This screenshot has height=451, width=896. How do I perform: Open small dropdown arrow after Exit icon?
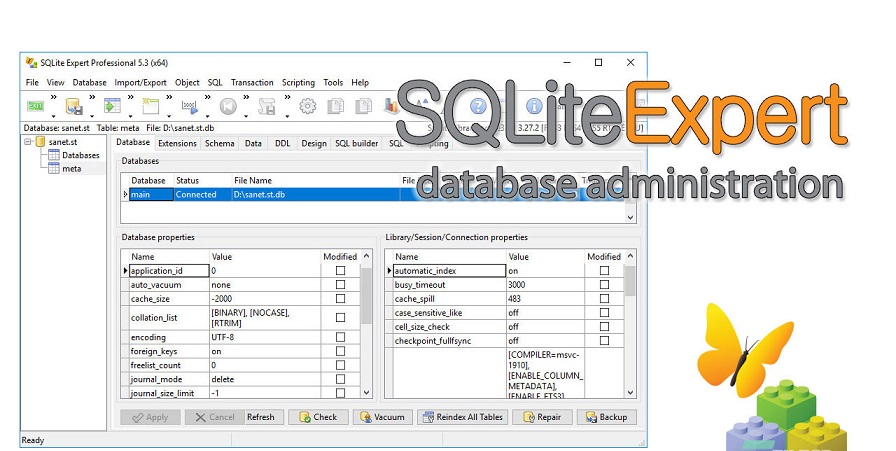[54, 115]
